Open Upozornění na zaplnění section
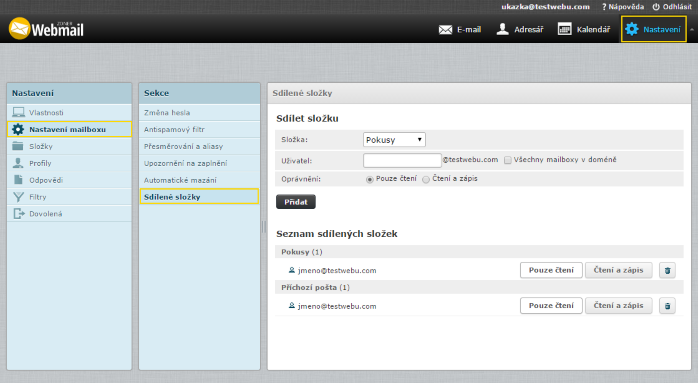The height and width of the screenshot is (383, 698). [x=199, y=163]
